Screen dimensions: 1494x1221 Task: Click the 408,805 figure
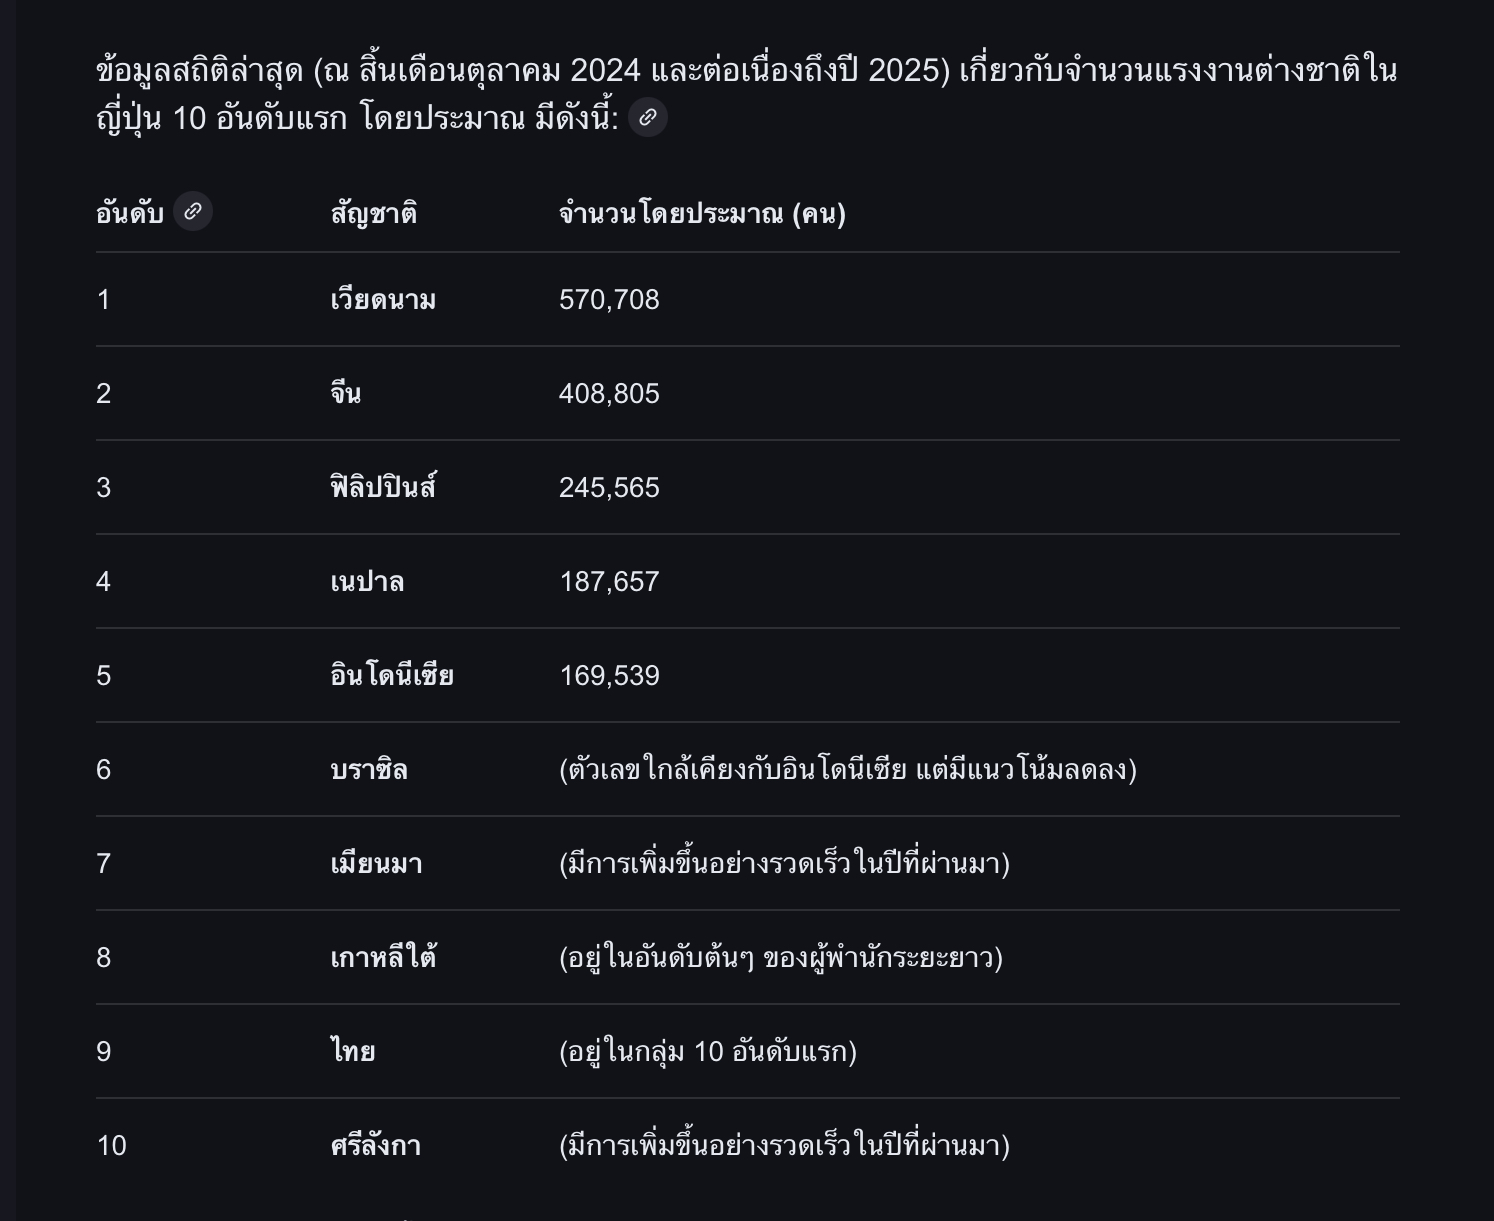(x=609, y=394)
